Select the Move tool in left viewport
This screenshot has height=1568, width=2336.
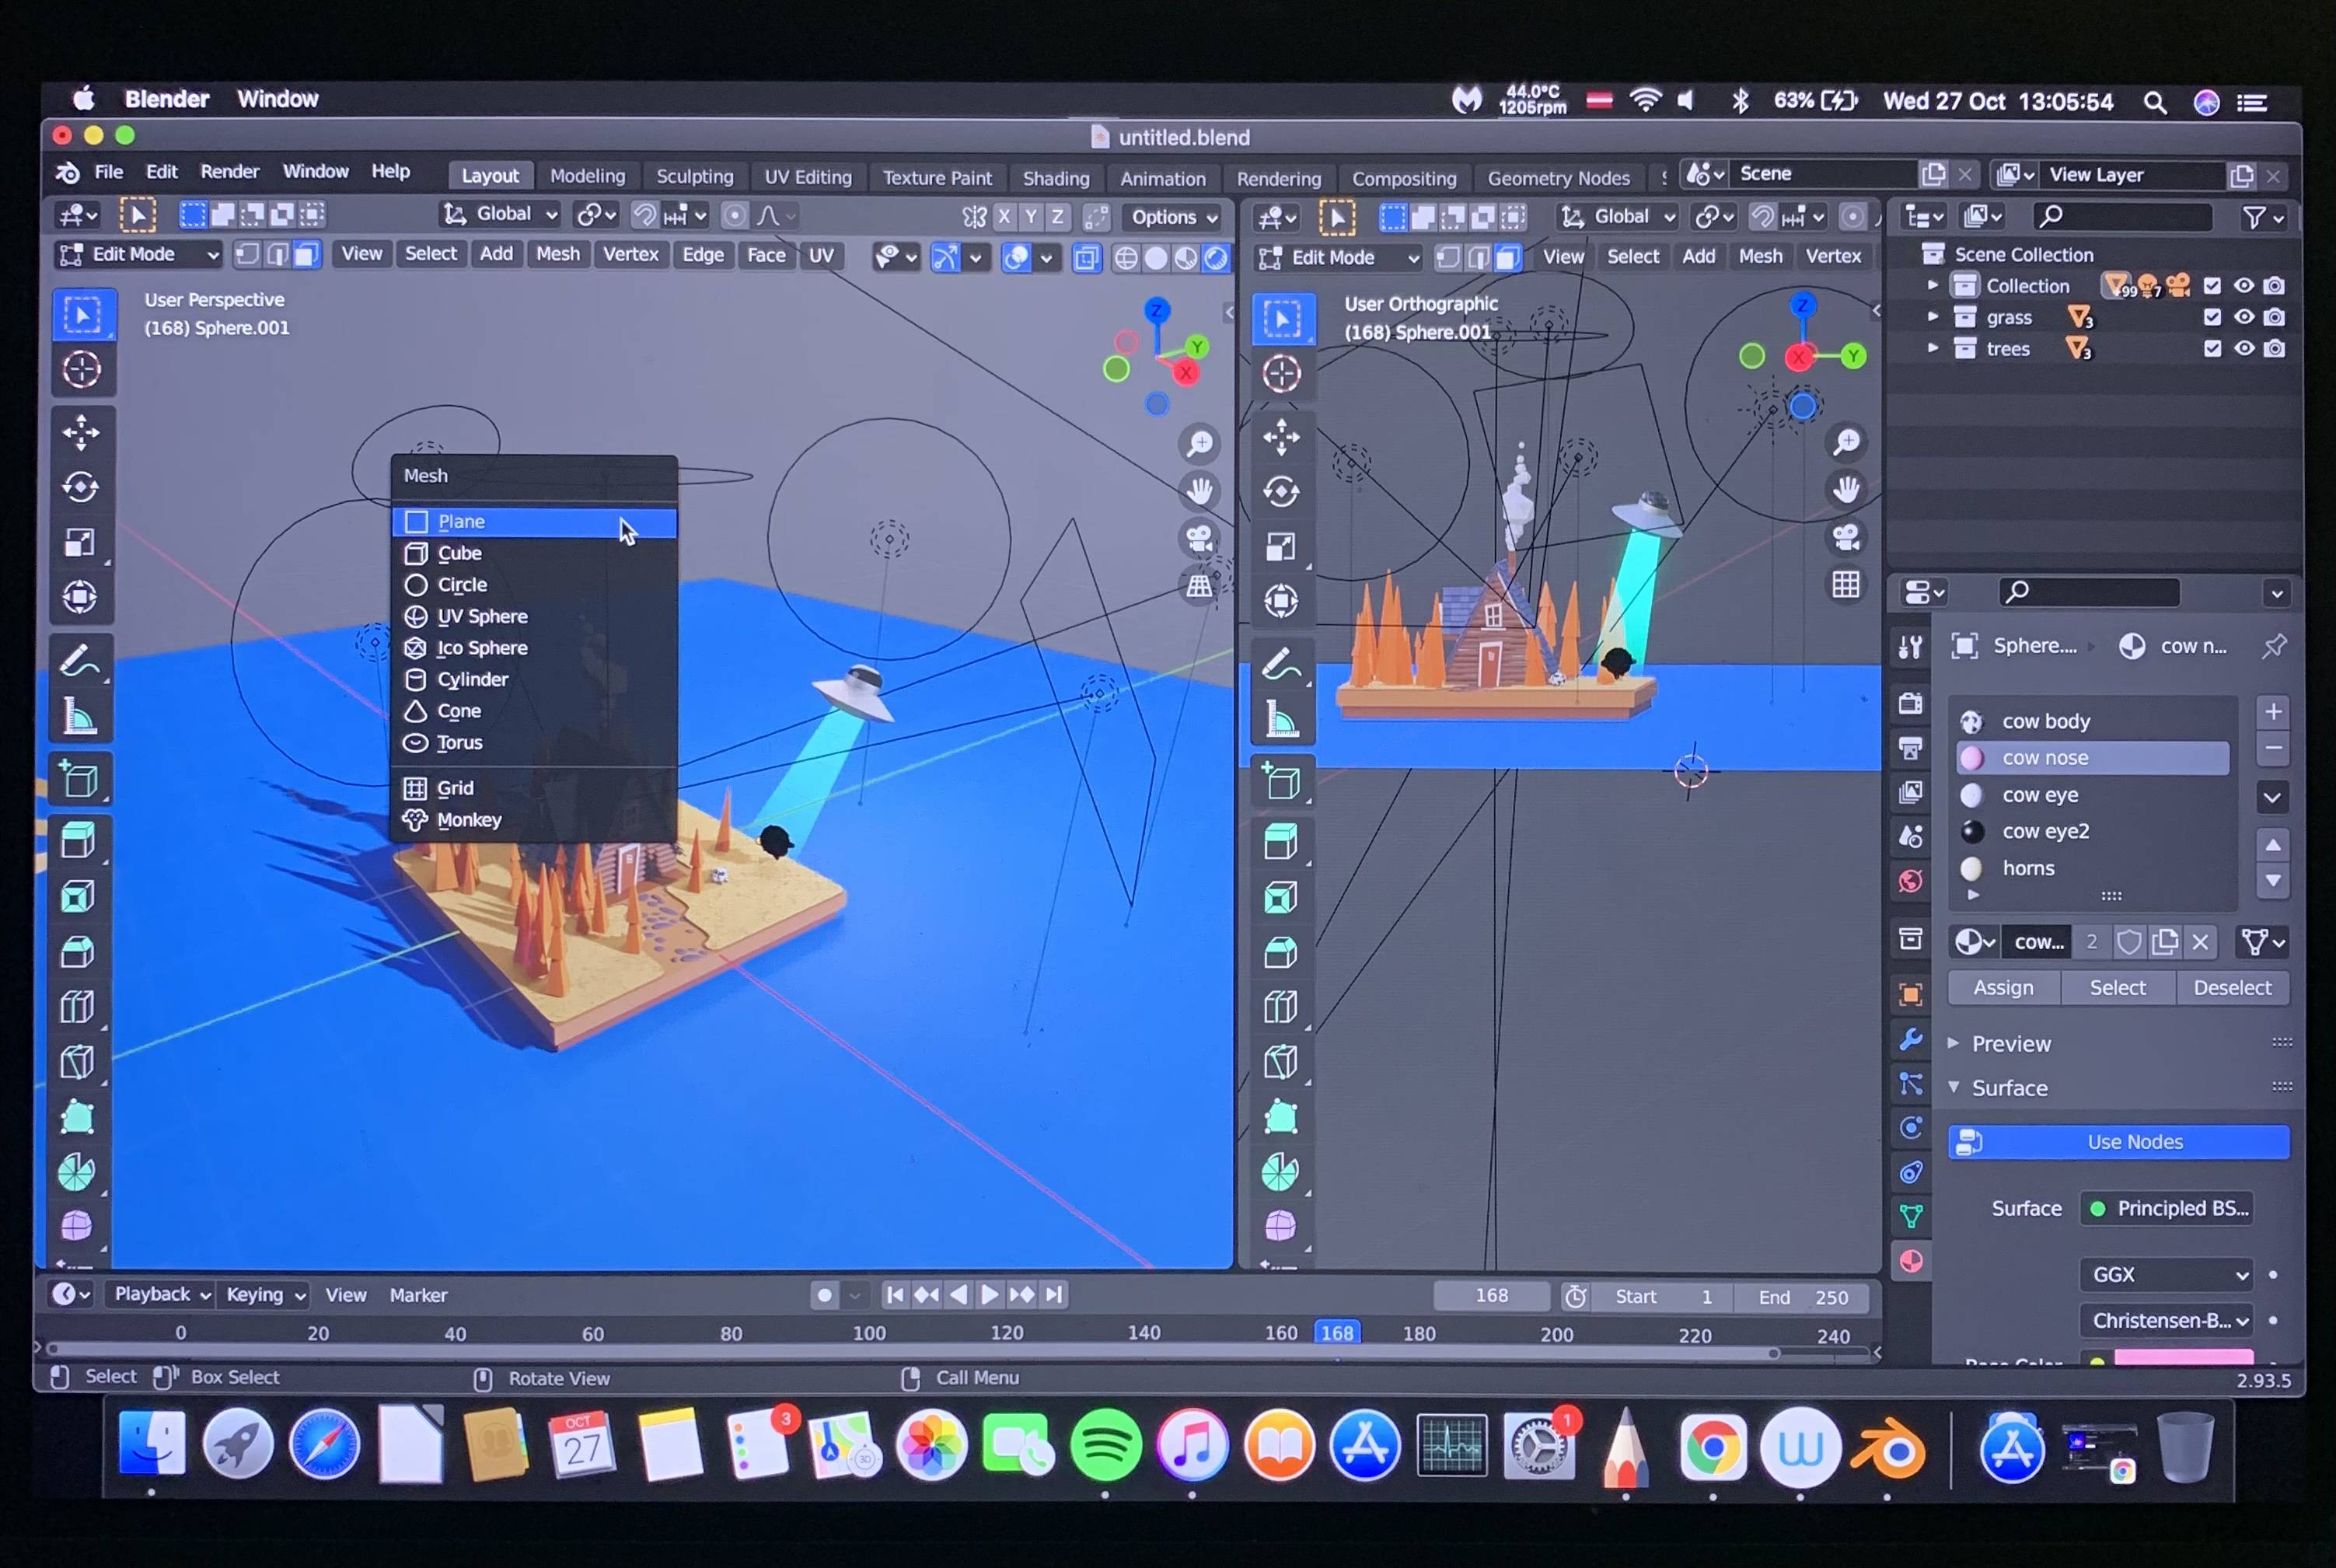tap(81, 432)
